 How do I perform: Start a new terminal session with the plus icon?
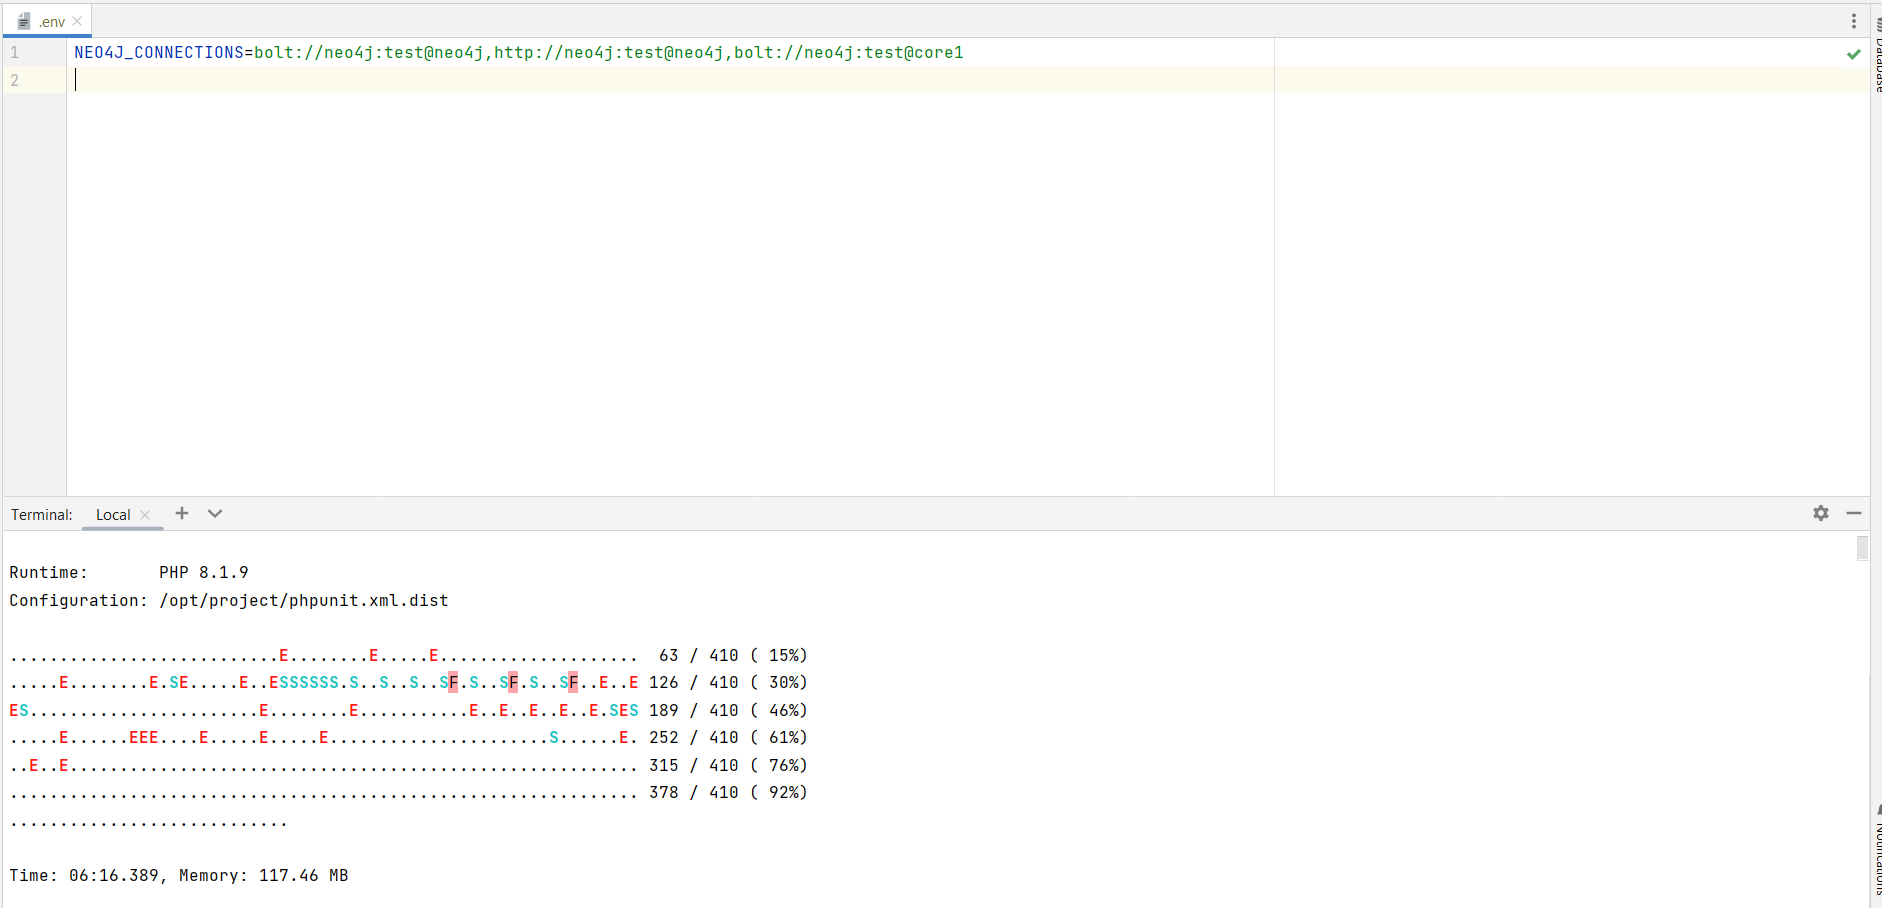[181, 513]
